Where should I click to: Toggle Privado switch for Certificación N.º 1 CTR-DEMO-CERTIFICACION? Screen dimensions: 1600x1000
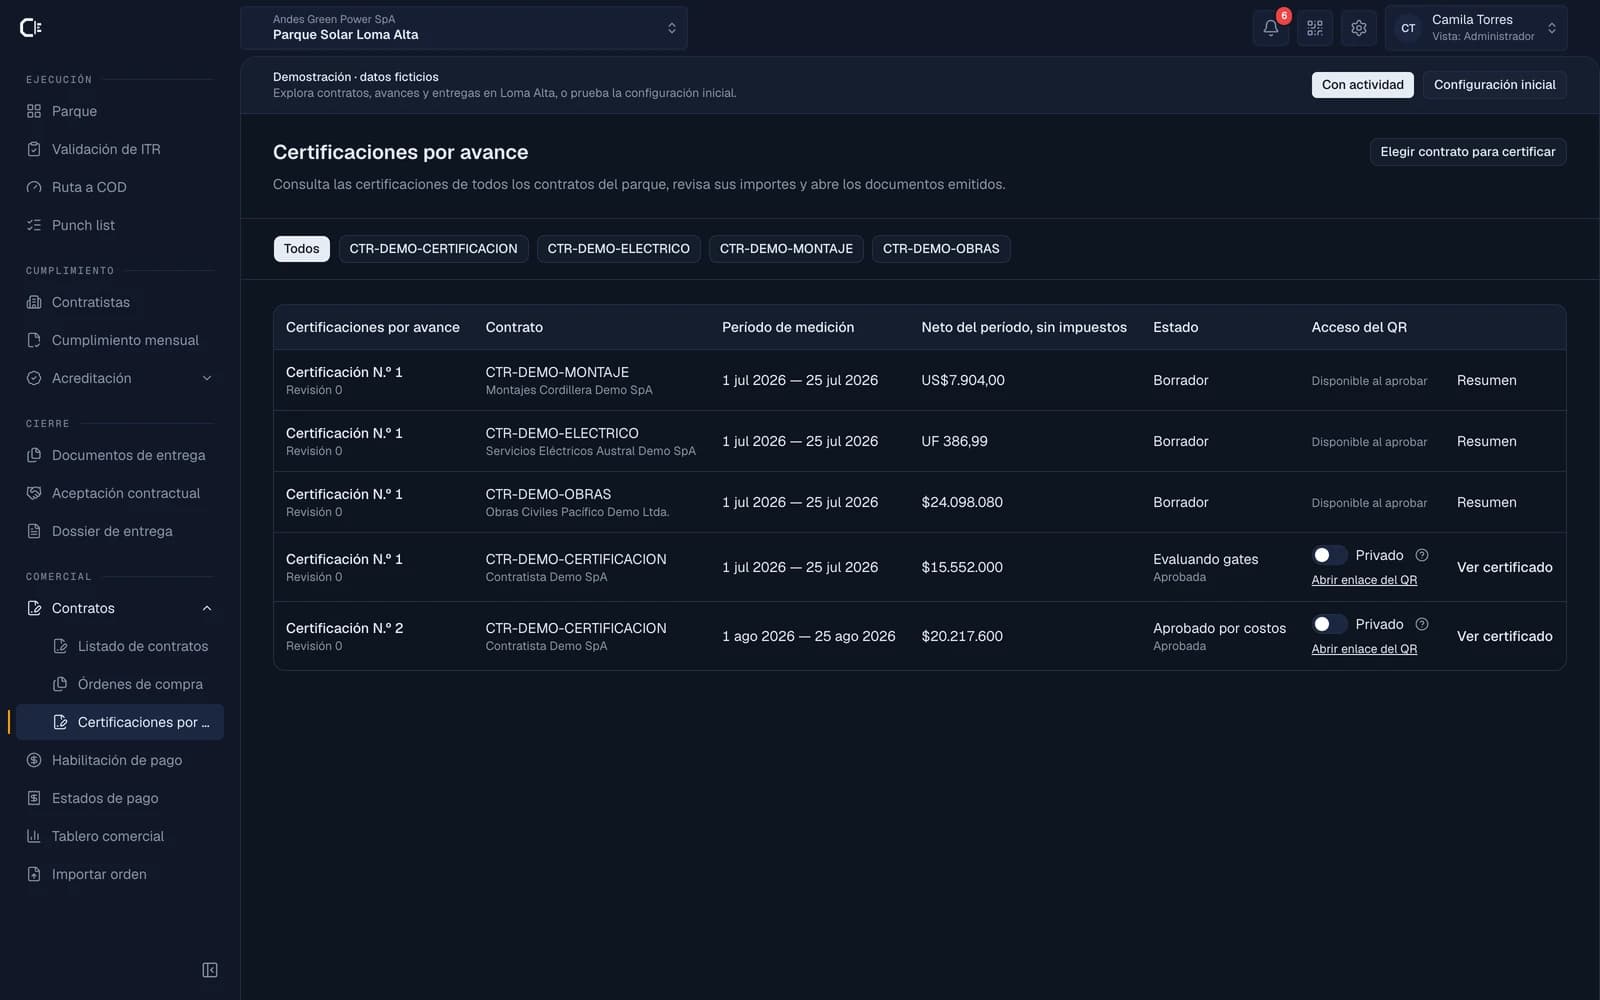pos(1329,555)
